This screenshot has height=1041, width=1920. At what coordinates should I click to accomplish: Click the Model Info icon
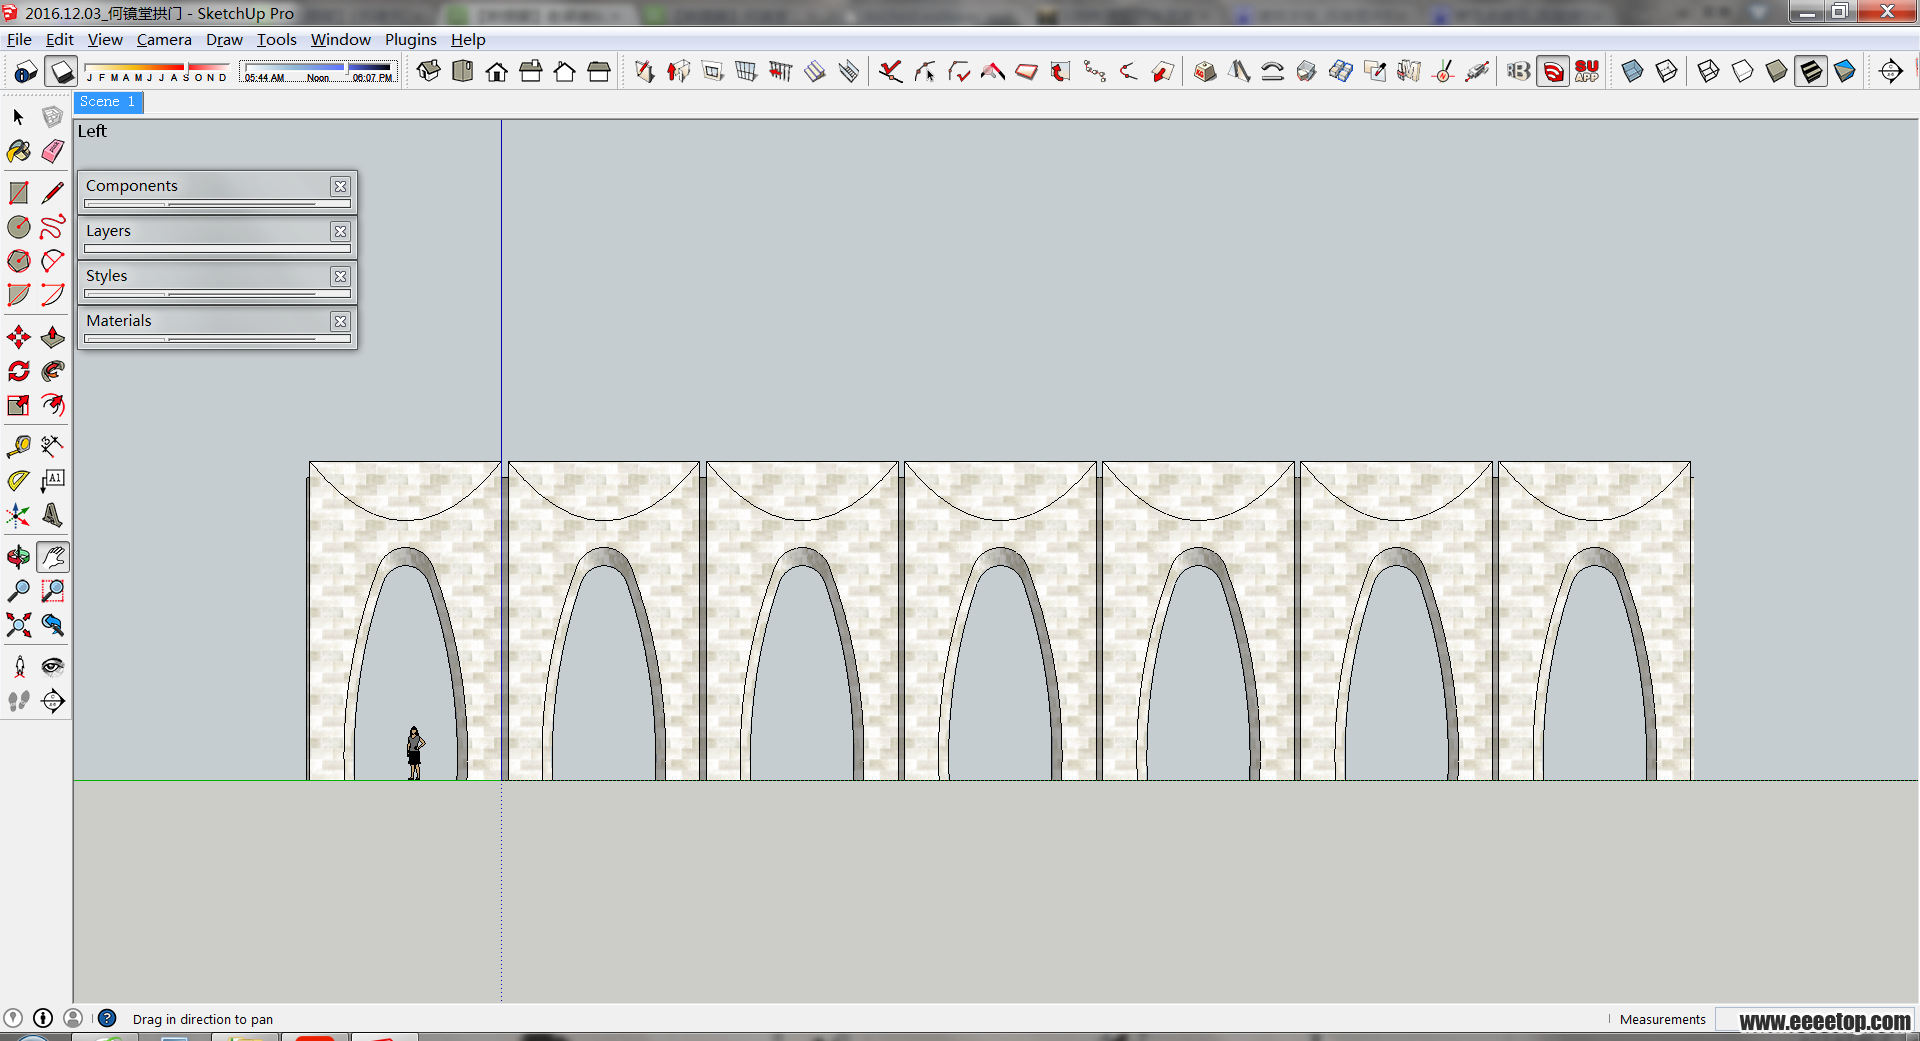[26, 71]
